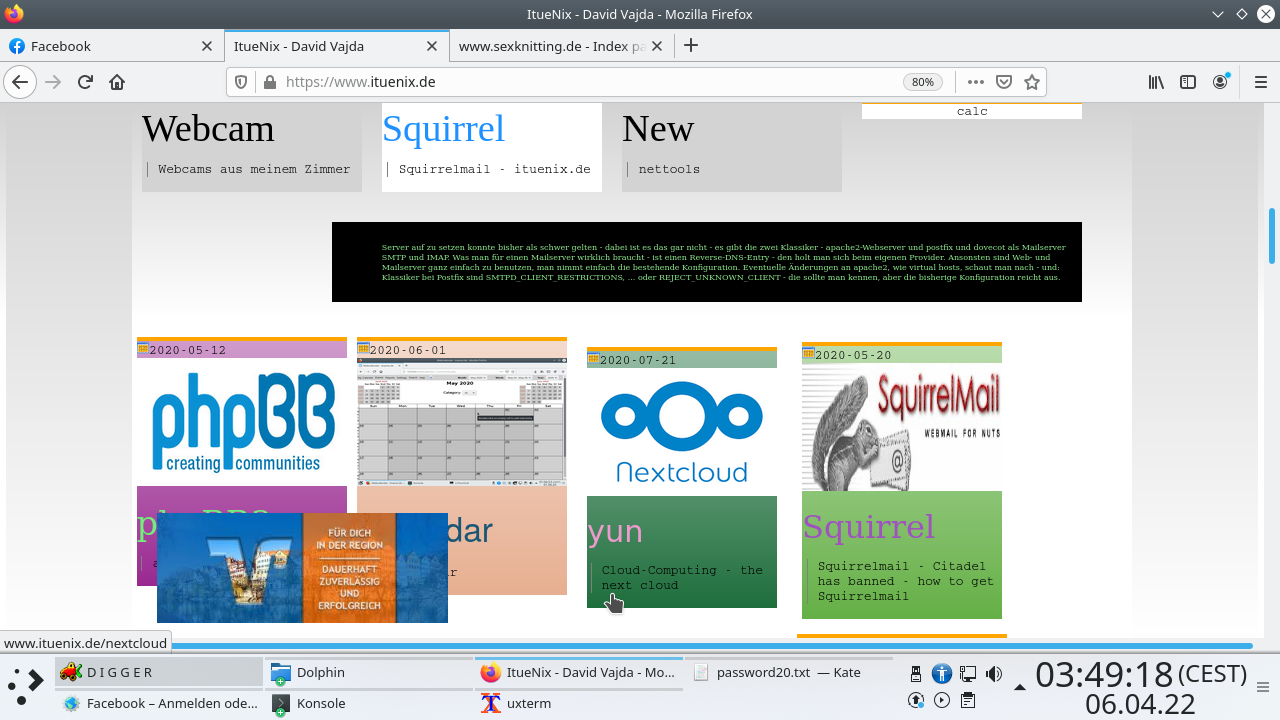Open the Firefox Library icon
The height and width of the screenshot is (720, 1280).
click(1156, 82)
